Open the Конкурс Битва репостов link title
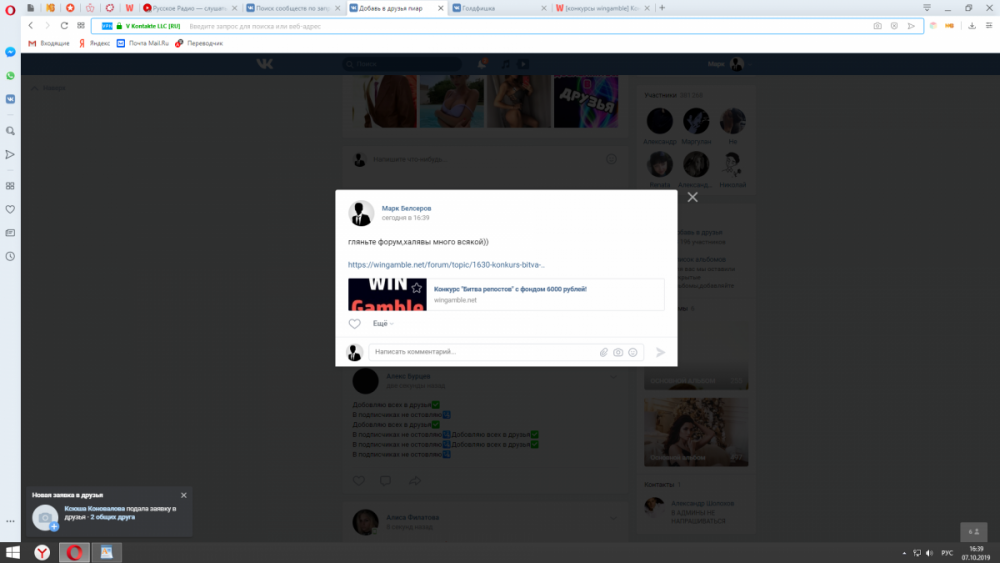Screen dimensions: 1000x563 click(510, 289)
